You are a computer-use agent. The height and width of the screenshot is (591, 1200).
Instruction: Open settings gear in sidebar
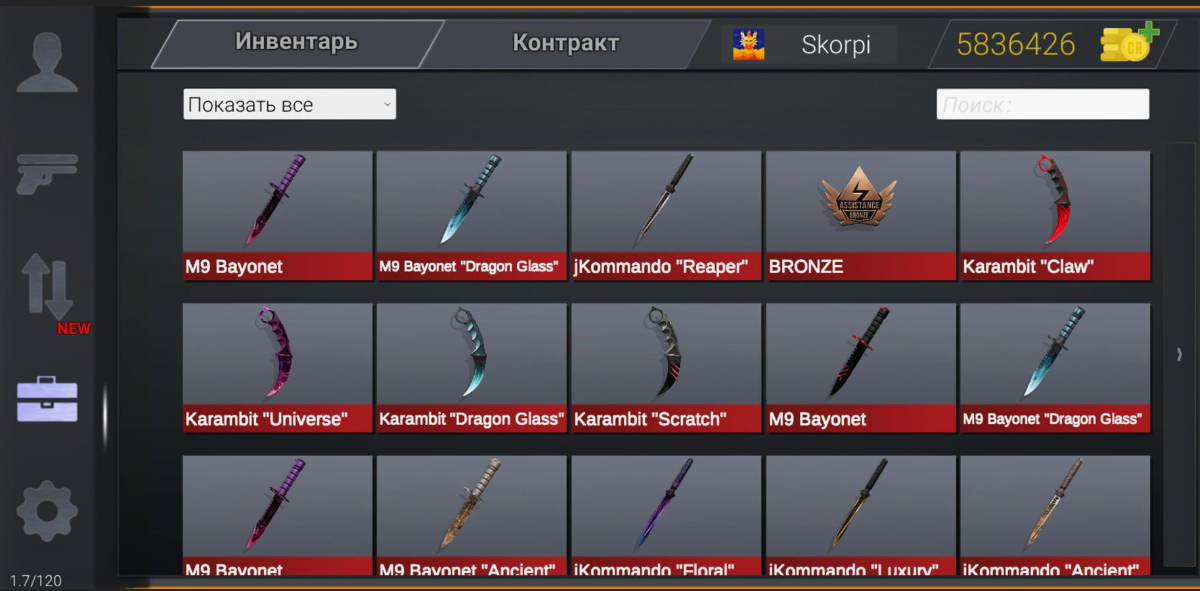click(47, 511)
